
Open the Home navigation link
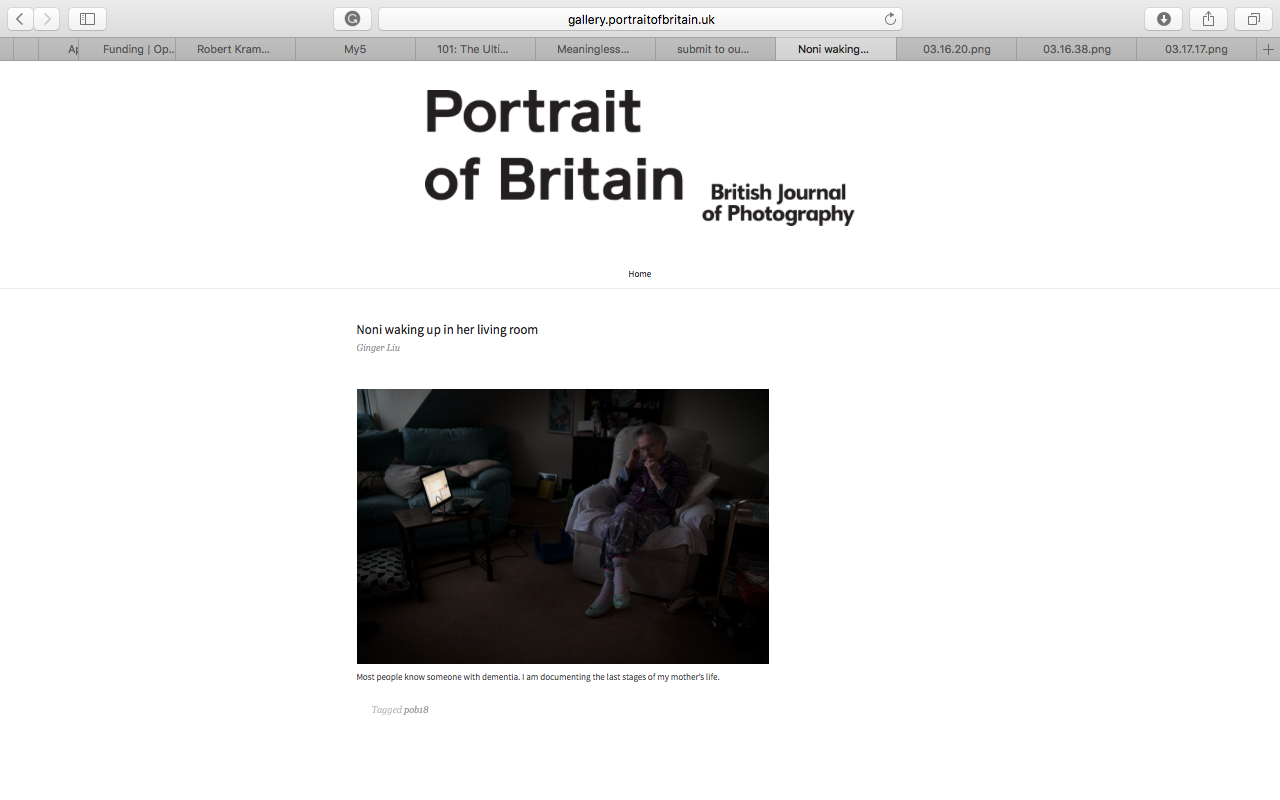[x=640, y=274]
